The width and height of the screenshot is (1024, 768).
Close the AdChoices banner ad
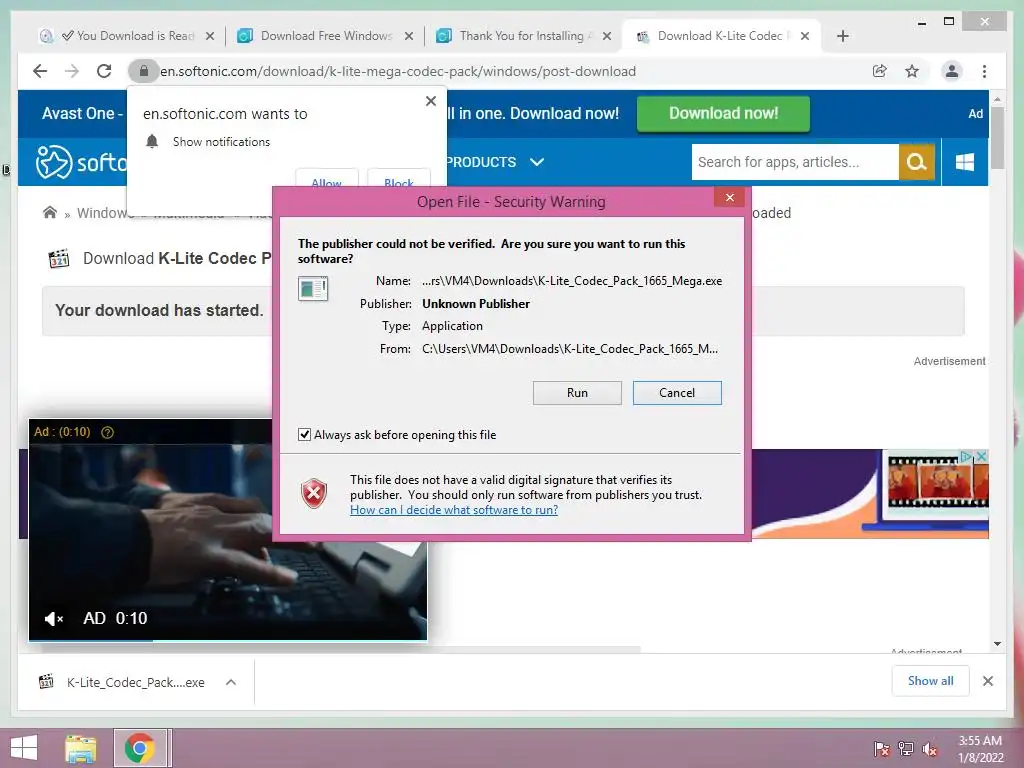(981, 456)
